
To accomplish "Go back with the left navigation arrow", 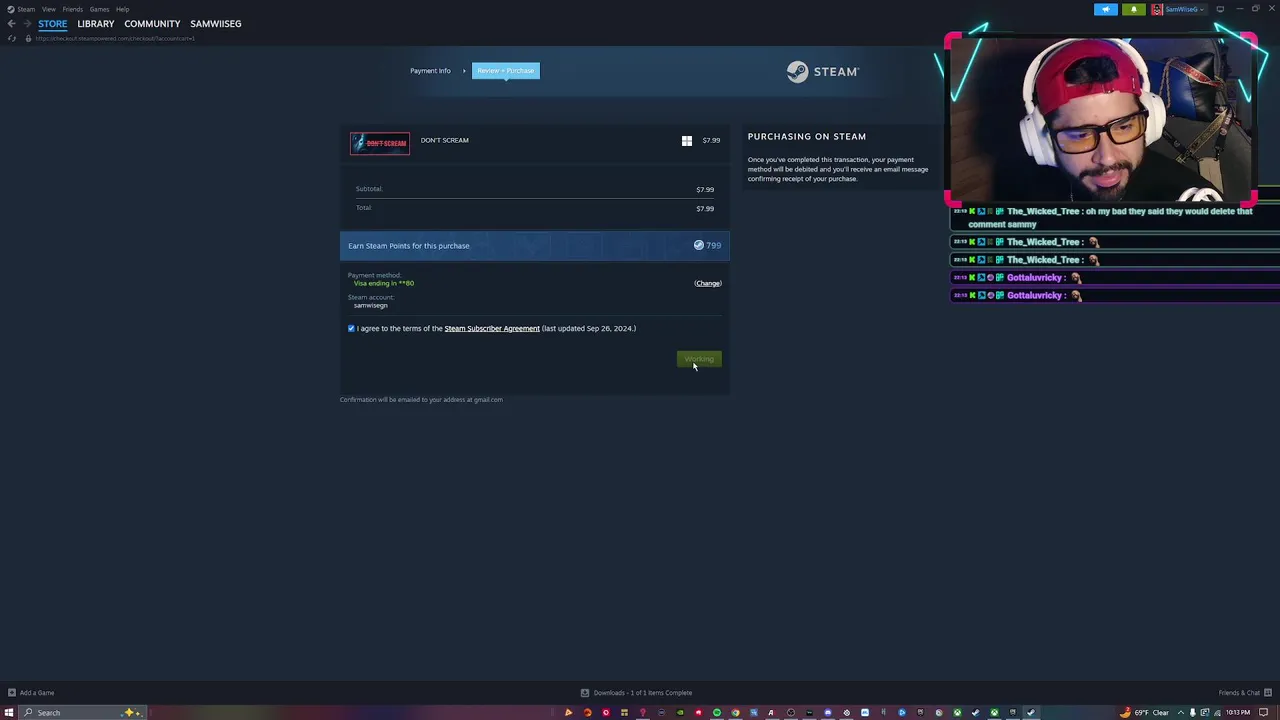I will pyautogui.click(x=11, y=23).
